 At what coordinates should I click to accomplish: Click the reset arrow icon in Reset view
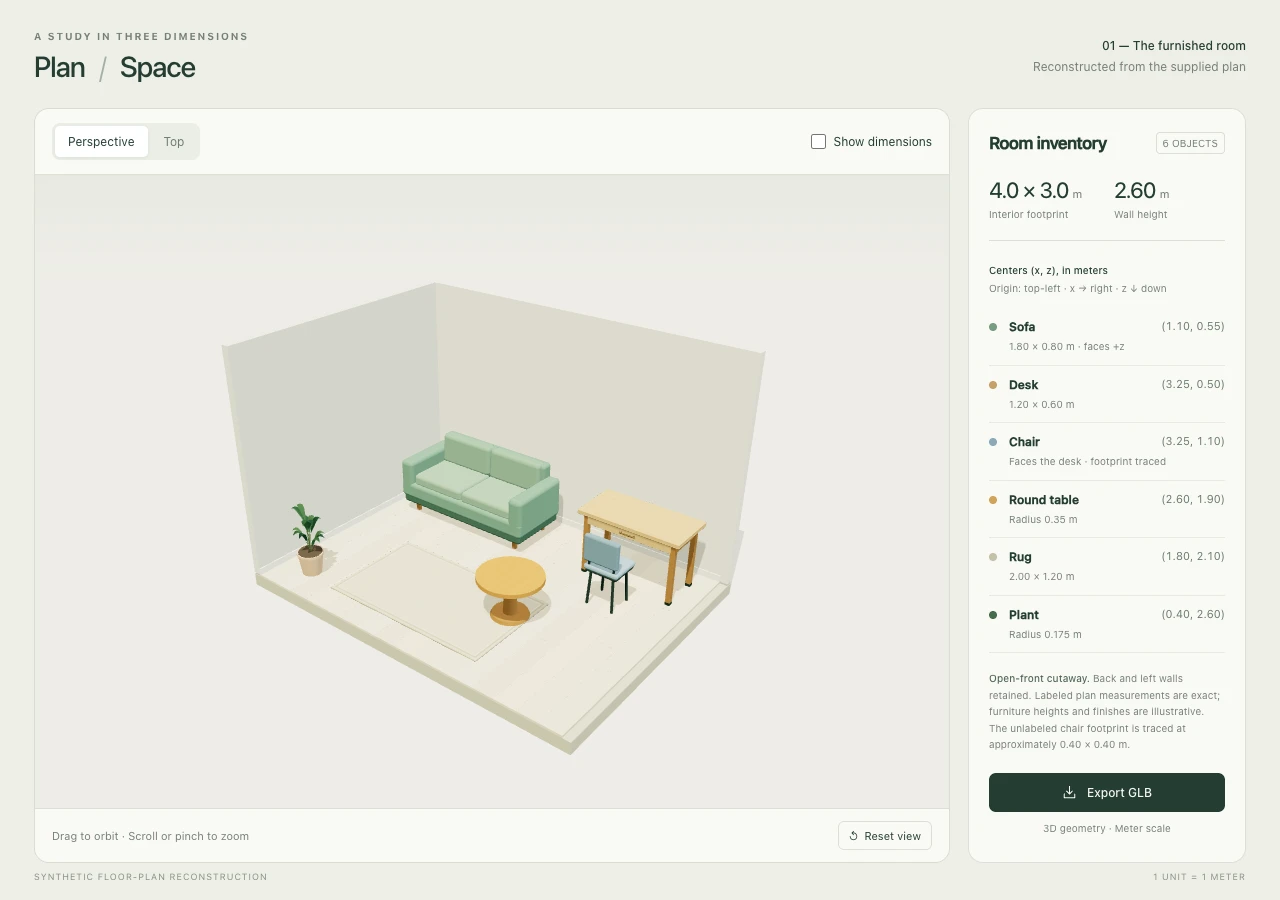pos(854,836)
